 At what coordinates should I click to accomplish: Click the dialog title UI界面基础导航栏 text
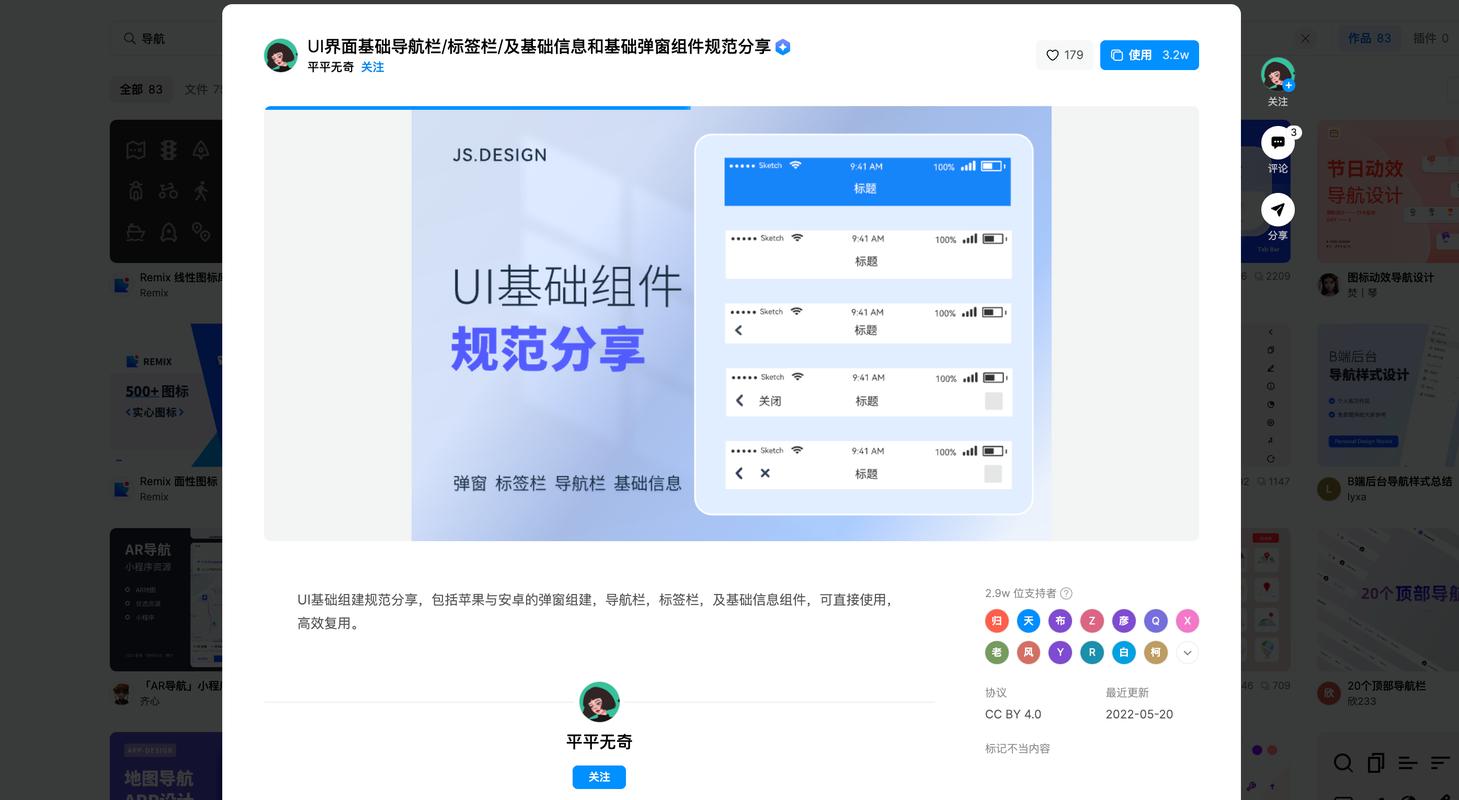(539, 47)
